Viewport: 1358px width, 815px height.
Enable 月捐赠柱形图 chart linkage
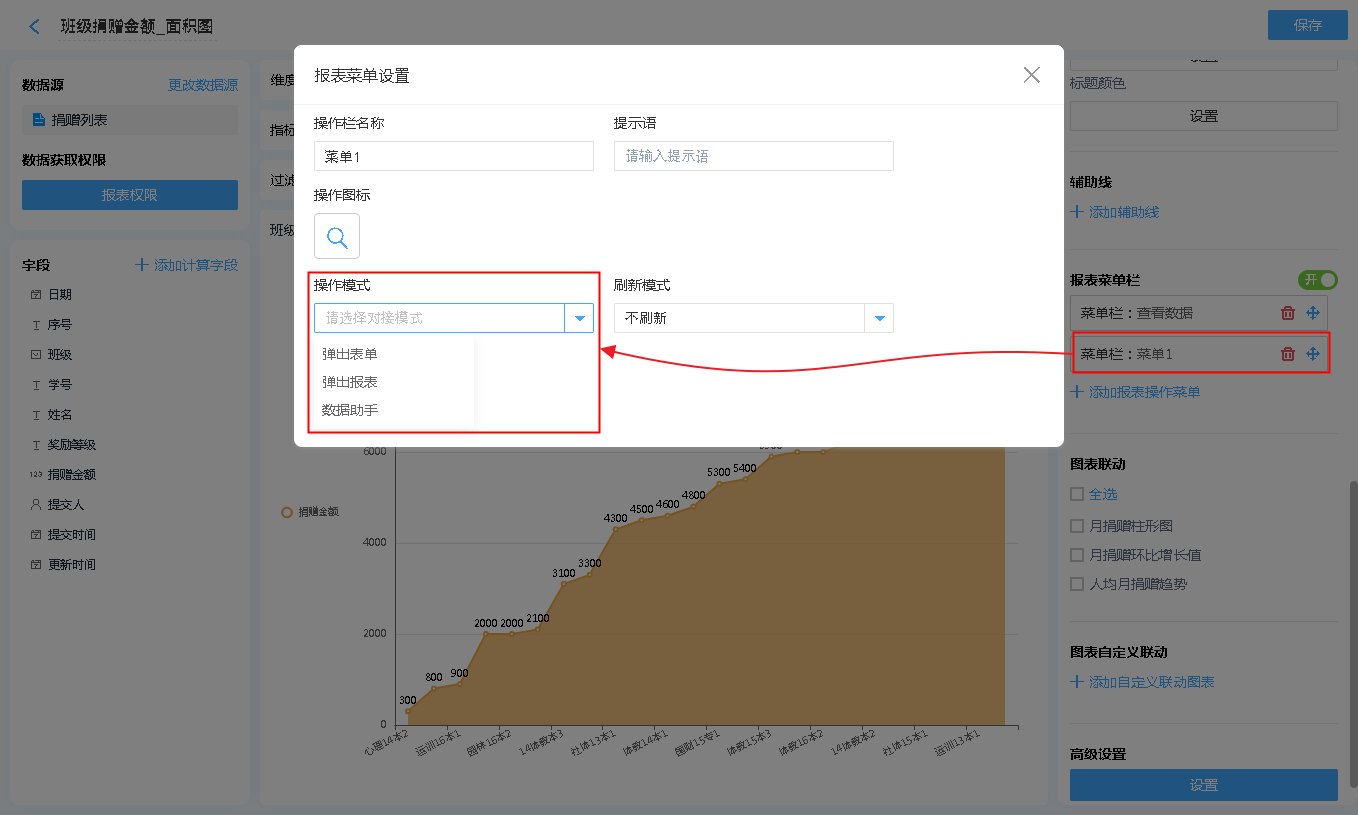(x=1077, y=526)
